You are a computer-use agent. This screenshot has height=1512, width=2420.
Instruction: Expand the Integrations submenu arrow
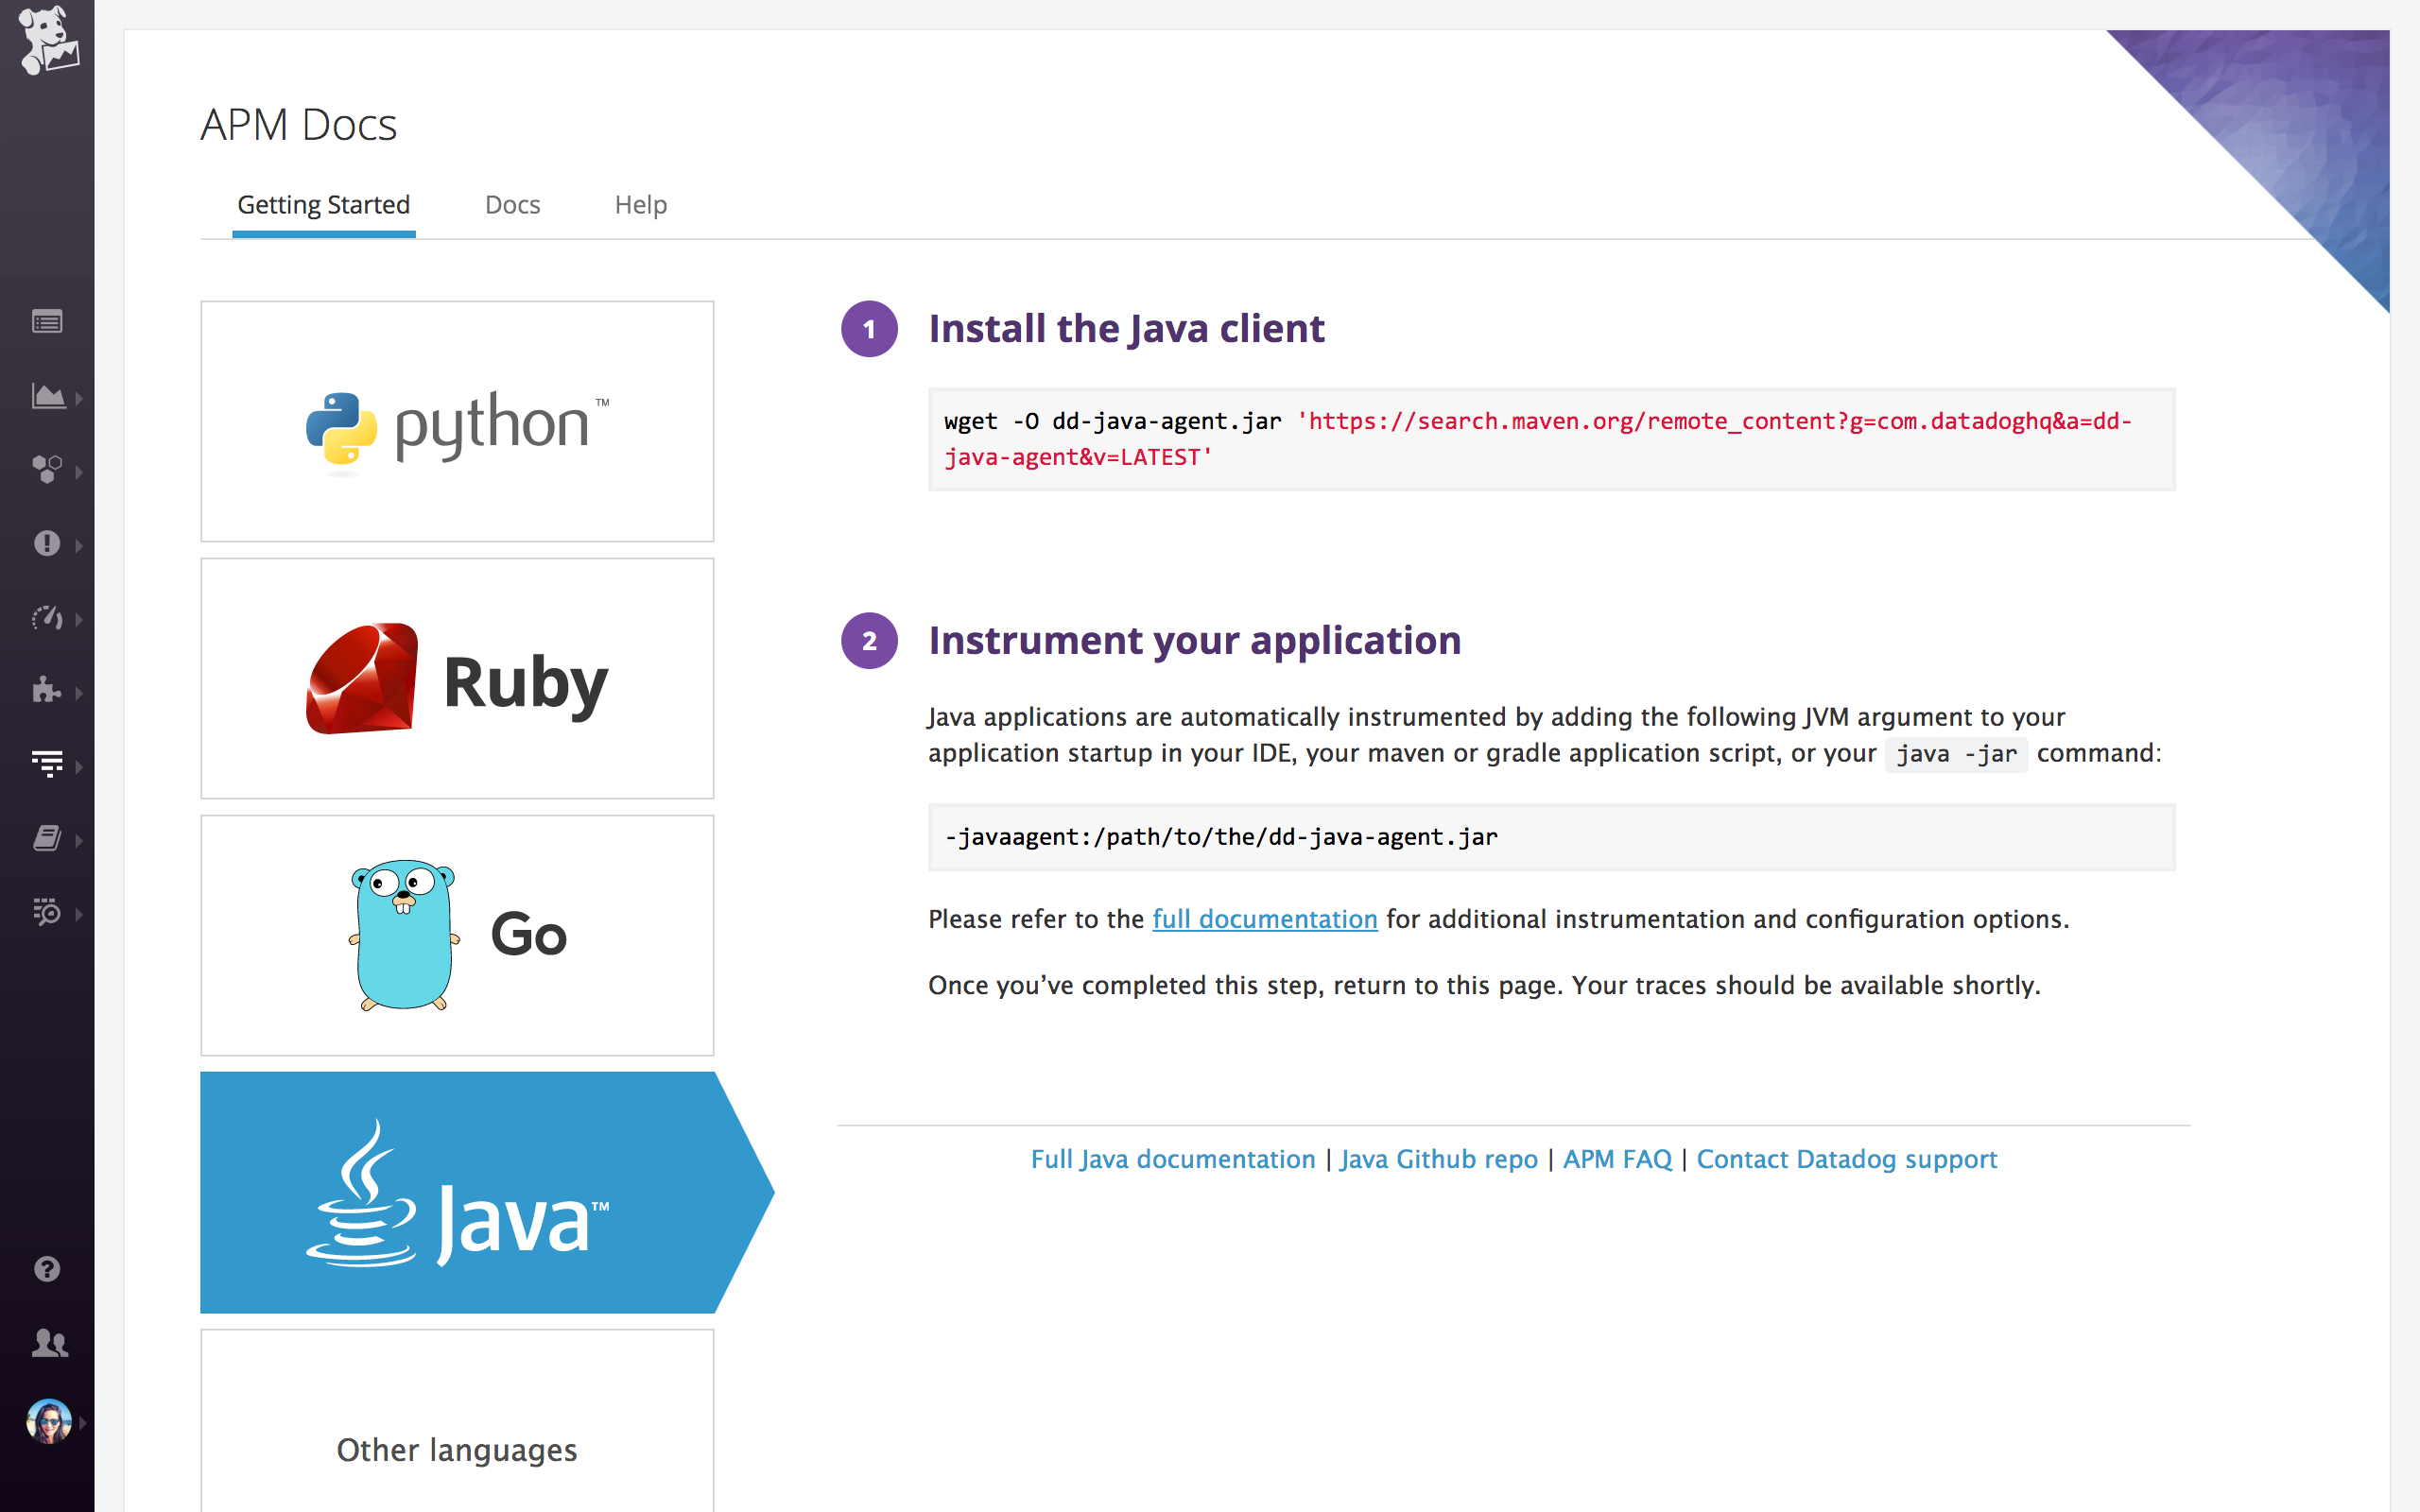coord(79,692)
